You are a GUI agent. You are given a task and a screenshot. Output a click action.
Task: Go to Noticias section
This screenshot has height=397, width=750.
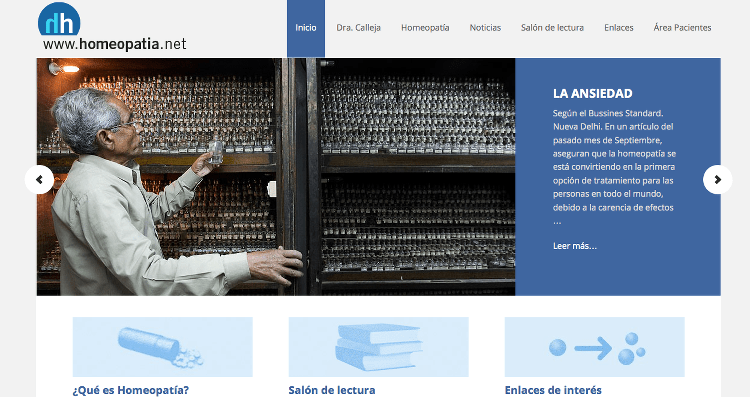(485, 28)
